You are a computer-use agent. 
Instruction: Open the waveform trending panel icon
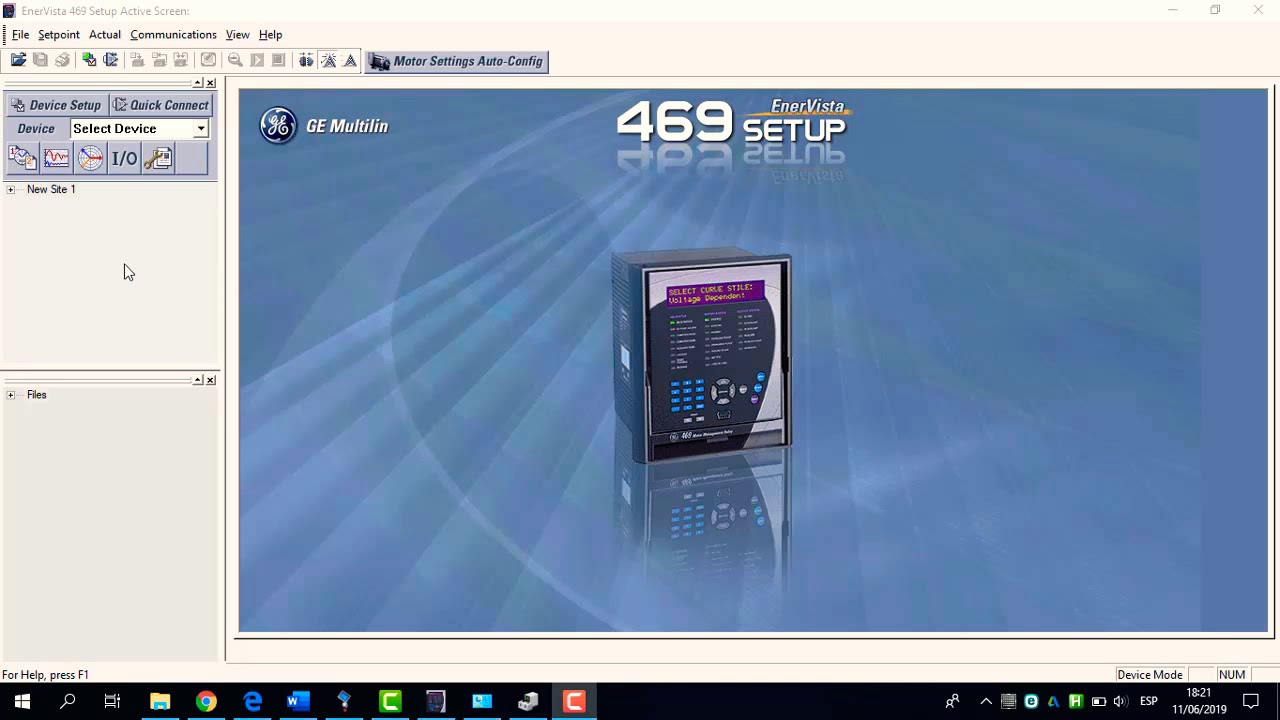56,158
